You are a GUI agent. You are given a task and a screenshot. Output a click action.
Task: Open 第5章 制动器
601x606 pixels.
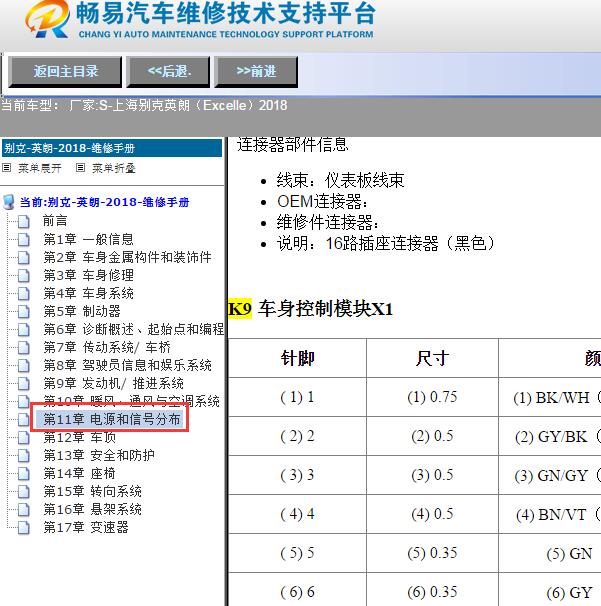(82, 311)
